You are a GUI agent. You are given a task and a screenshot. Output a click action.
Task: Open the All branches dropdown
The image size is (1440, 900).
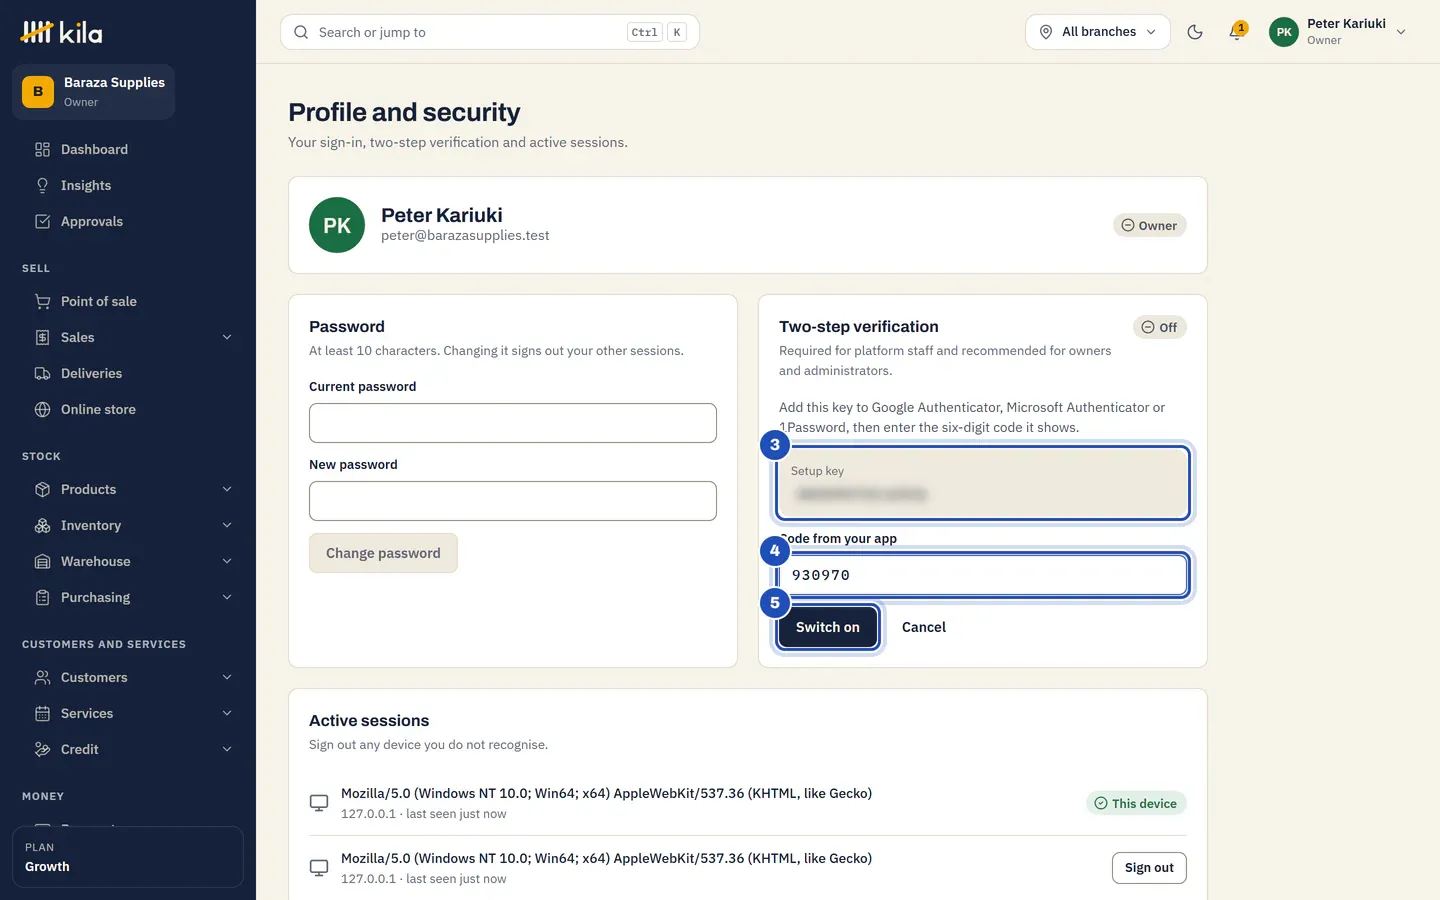click(x=1098, y=32)
